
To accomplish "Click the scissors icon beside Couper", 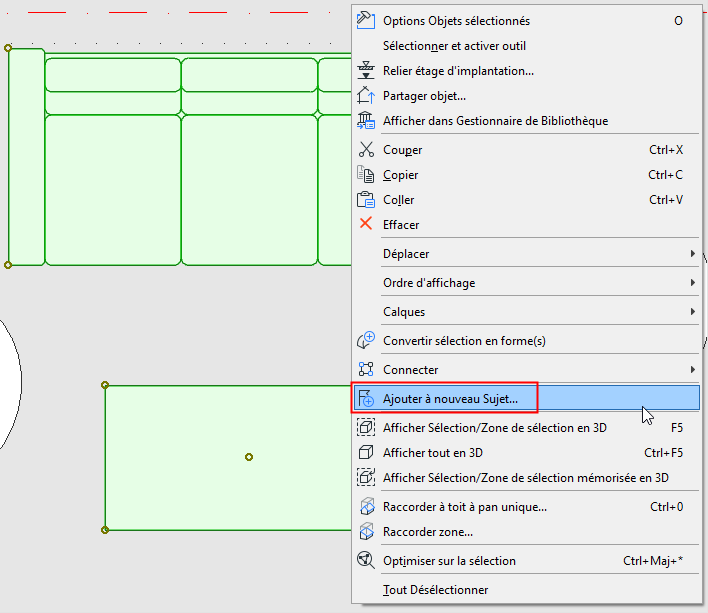I will tap(366, 149).
